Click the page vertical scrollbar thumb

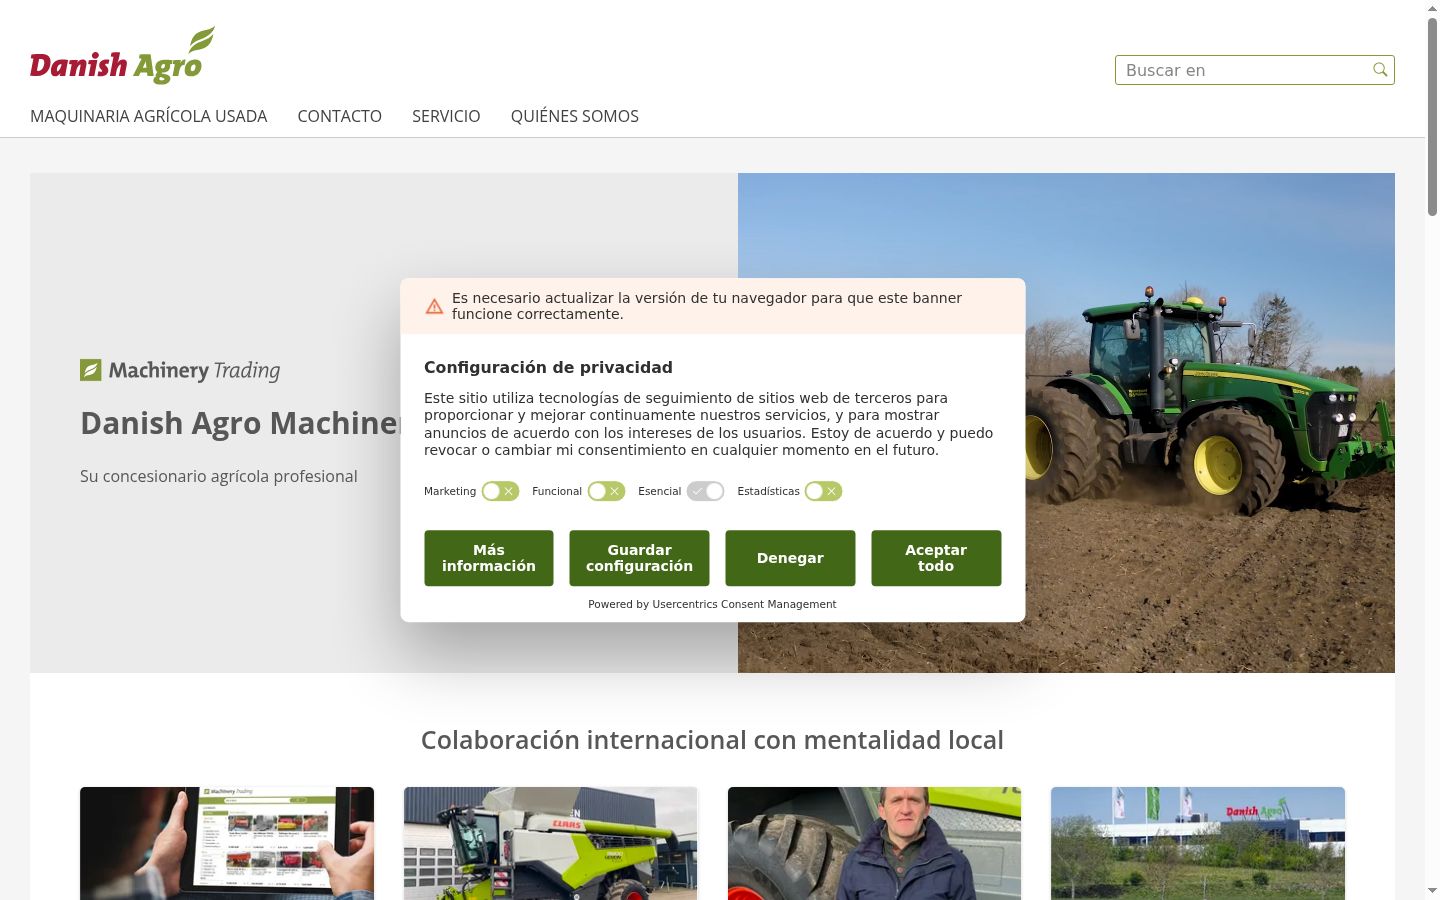(x=1432, y=115)
